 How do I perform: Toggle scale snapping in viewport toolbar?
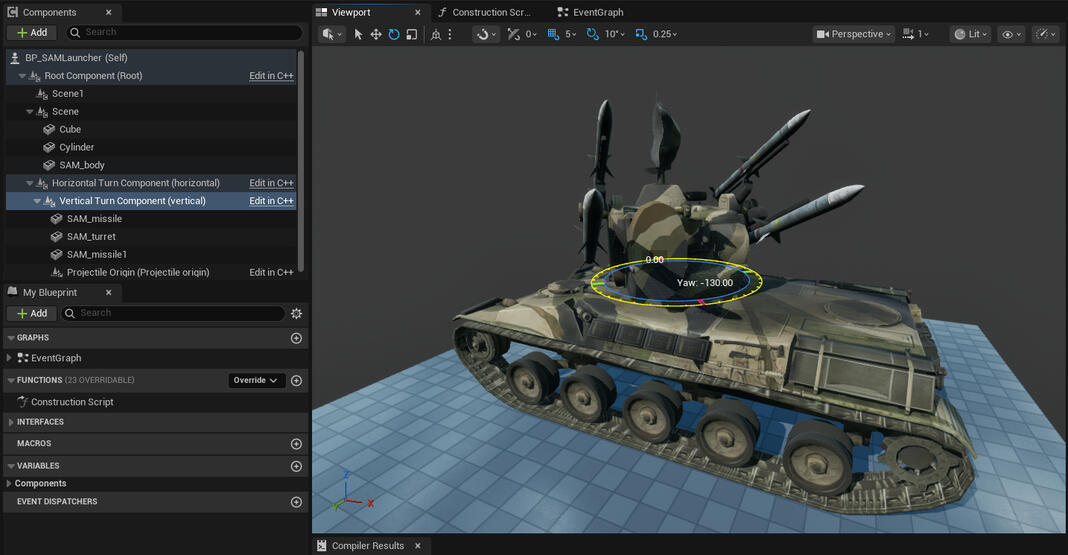click(x=640, y=34)
